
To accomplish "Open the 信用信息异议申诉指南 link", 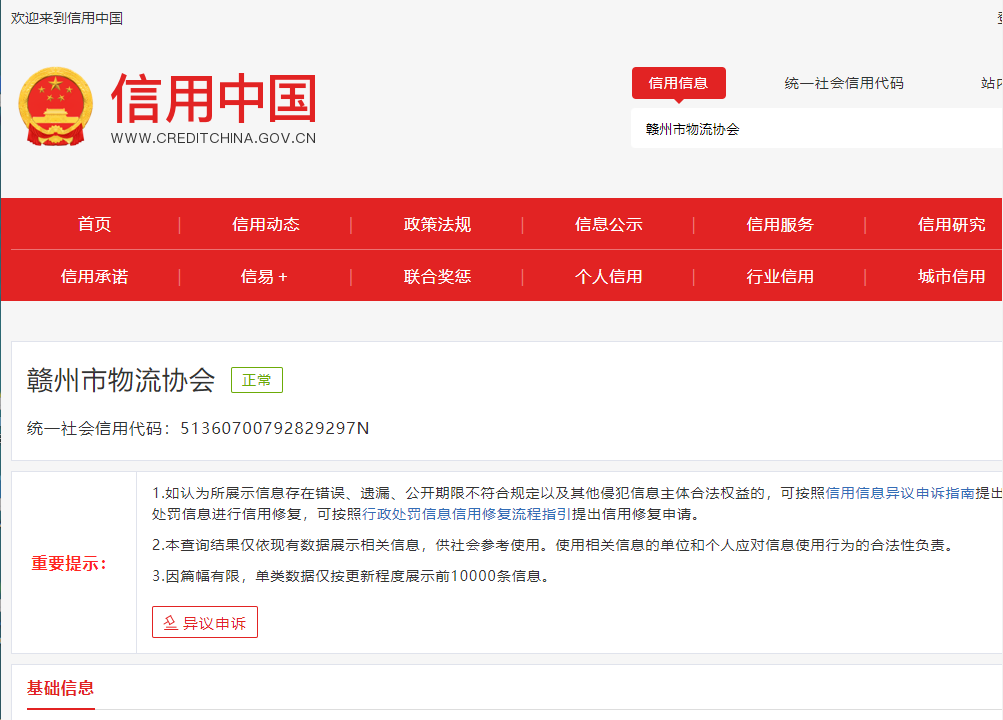I will click(900, 493).
